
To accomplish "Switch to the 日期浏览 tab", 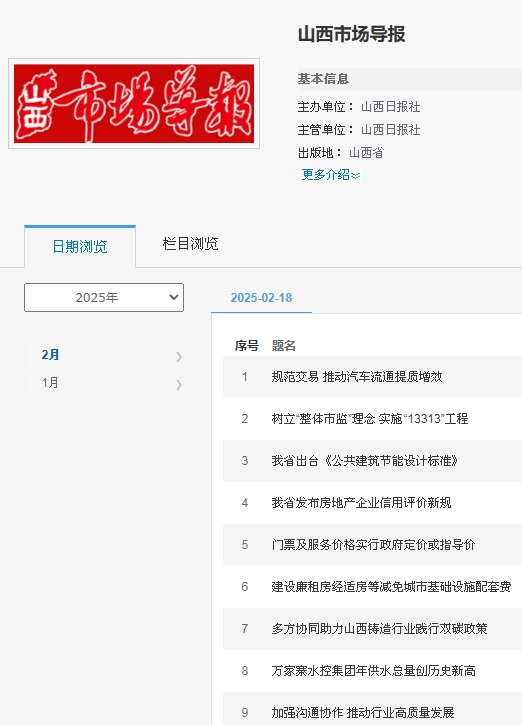I will pyautogui.click(x=80, y=246).
